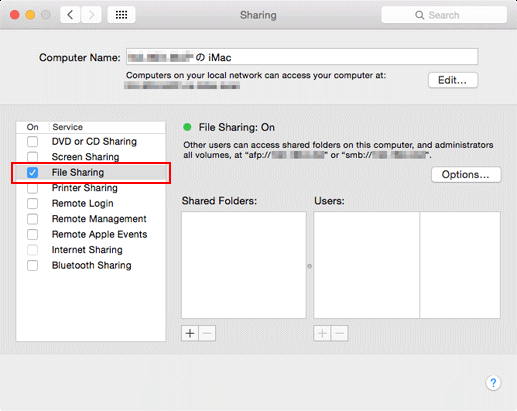Remove user with minus button under Users
The width and height of the screenshot is (517, 411).
[340, 333]
